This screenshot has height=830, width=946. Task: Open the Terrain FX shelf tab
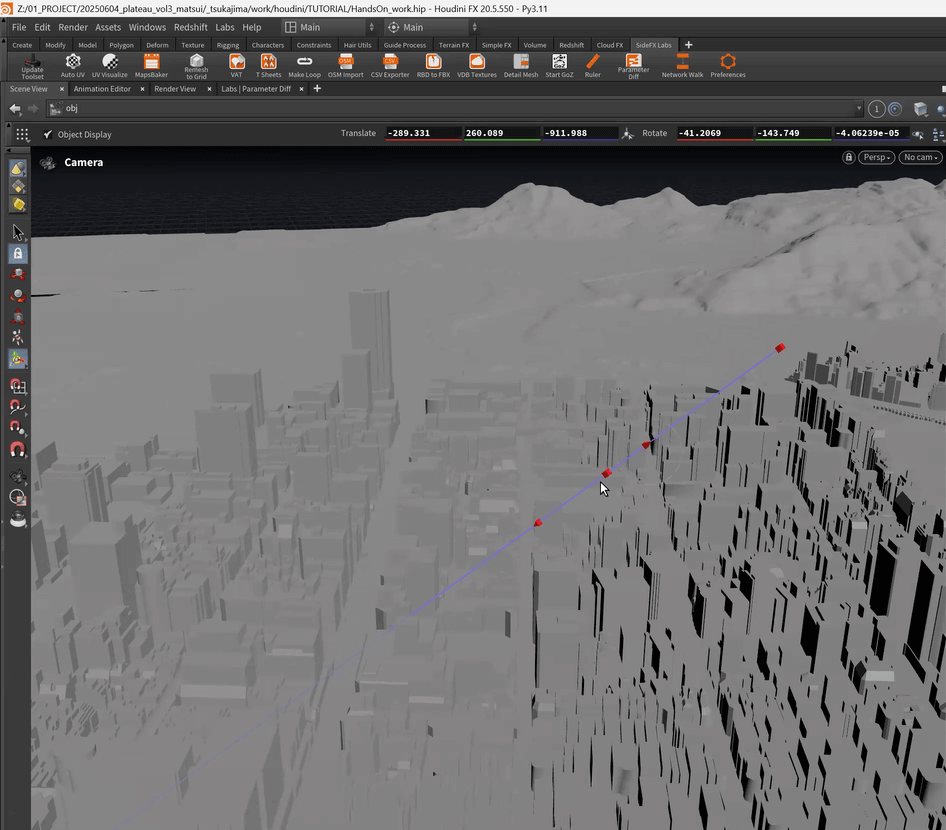(454, 45)
